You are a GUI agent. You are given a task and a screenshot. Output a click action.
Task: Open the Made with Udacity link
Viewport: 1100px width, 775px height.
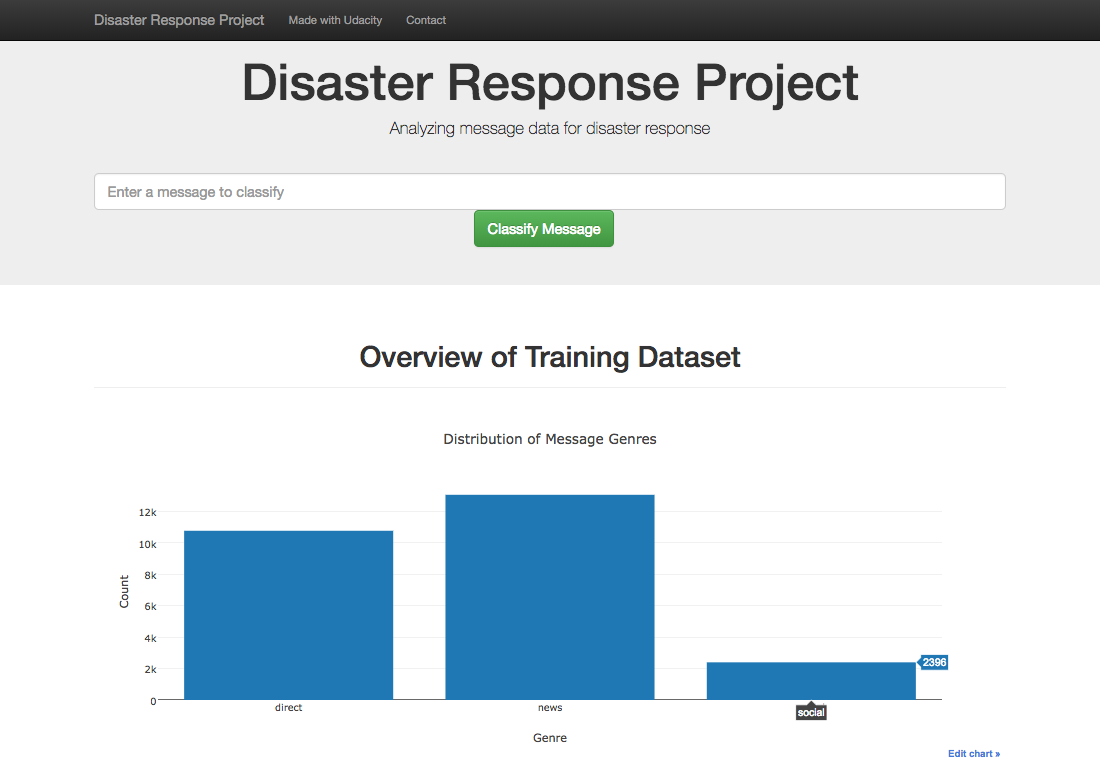point(335,20)
